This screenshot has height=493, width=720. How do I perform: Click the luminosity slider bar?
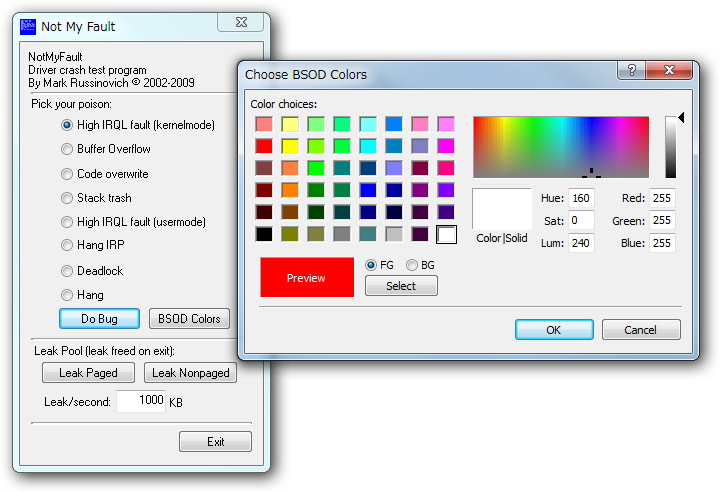(670, 147)
